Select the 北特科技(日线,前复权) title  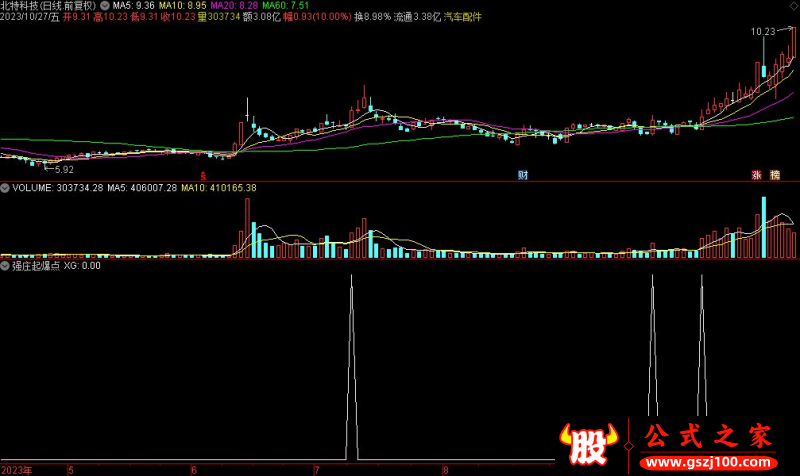pyautogui.click(x=48, y=6)
